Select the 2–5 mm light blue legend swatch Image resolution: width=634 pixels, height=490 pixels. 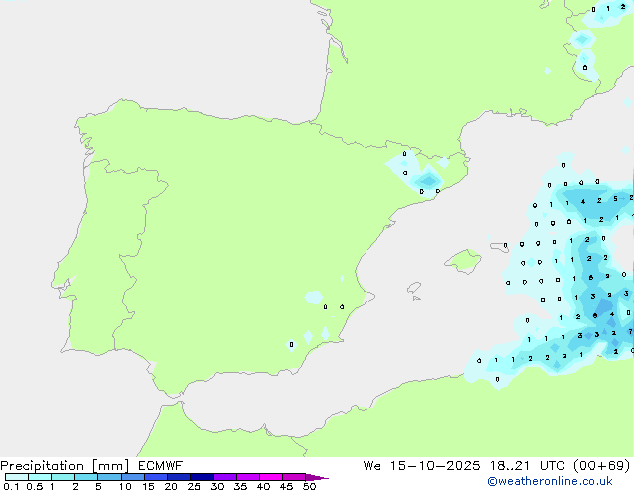click(86, 477)
